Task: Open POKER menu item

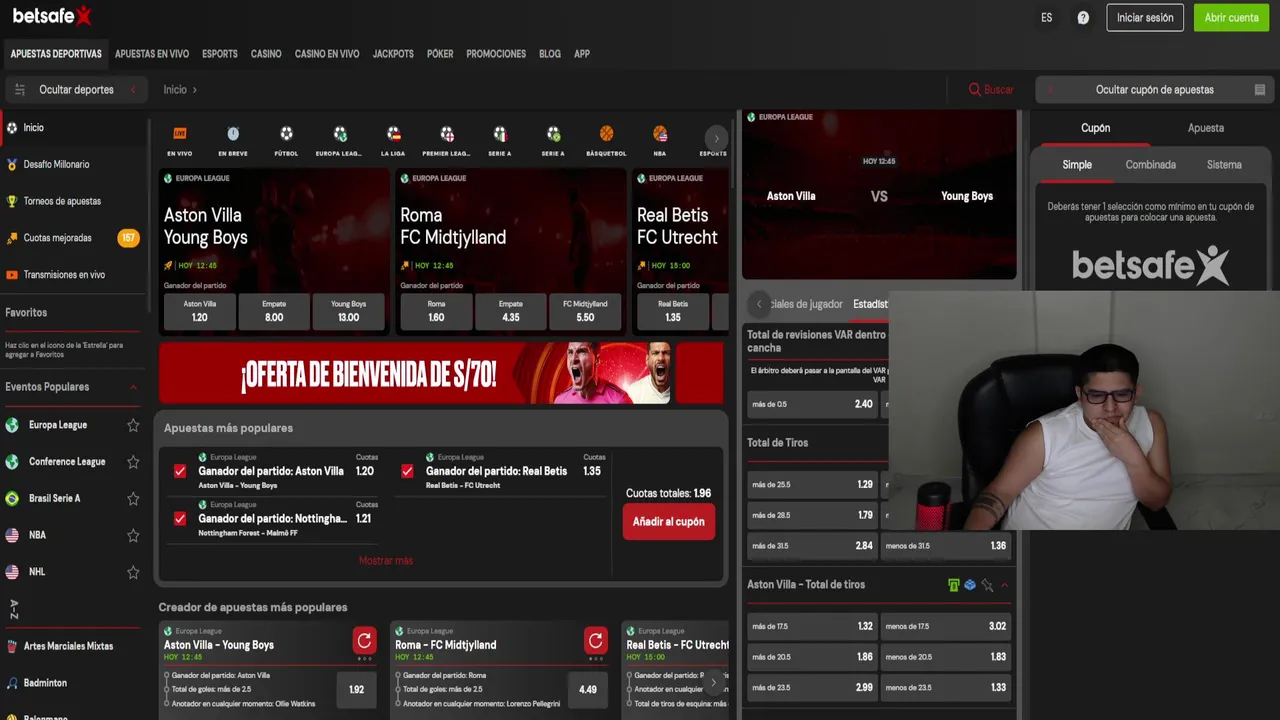Action: click(440, 54)
